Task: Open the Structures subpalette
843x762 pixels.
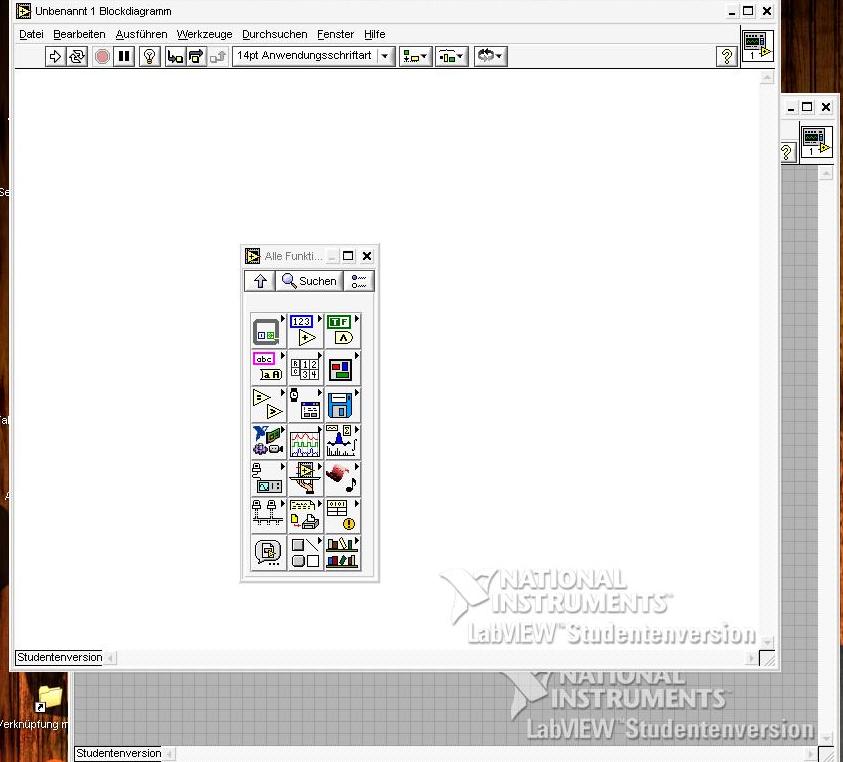Action: [268, 331]
